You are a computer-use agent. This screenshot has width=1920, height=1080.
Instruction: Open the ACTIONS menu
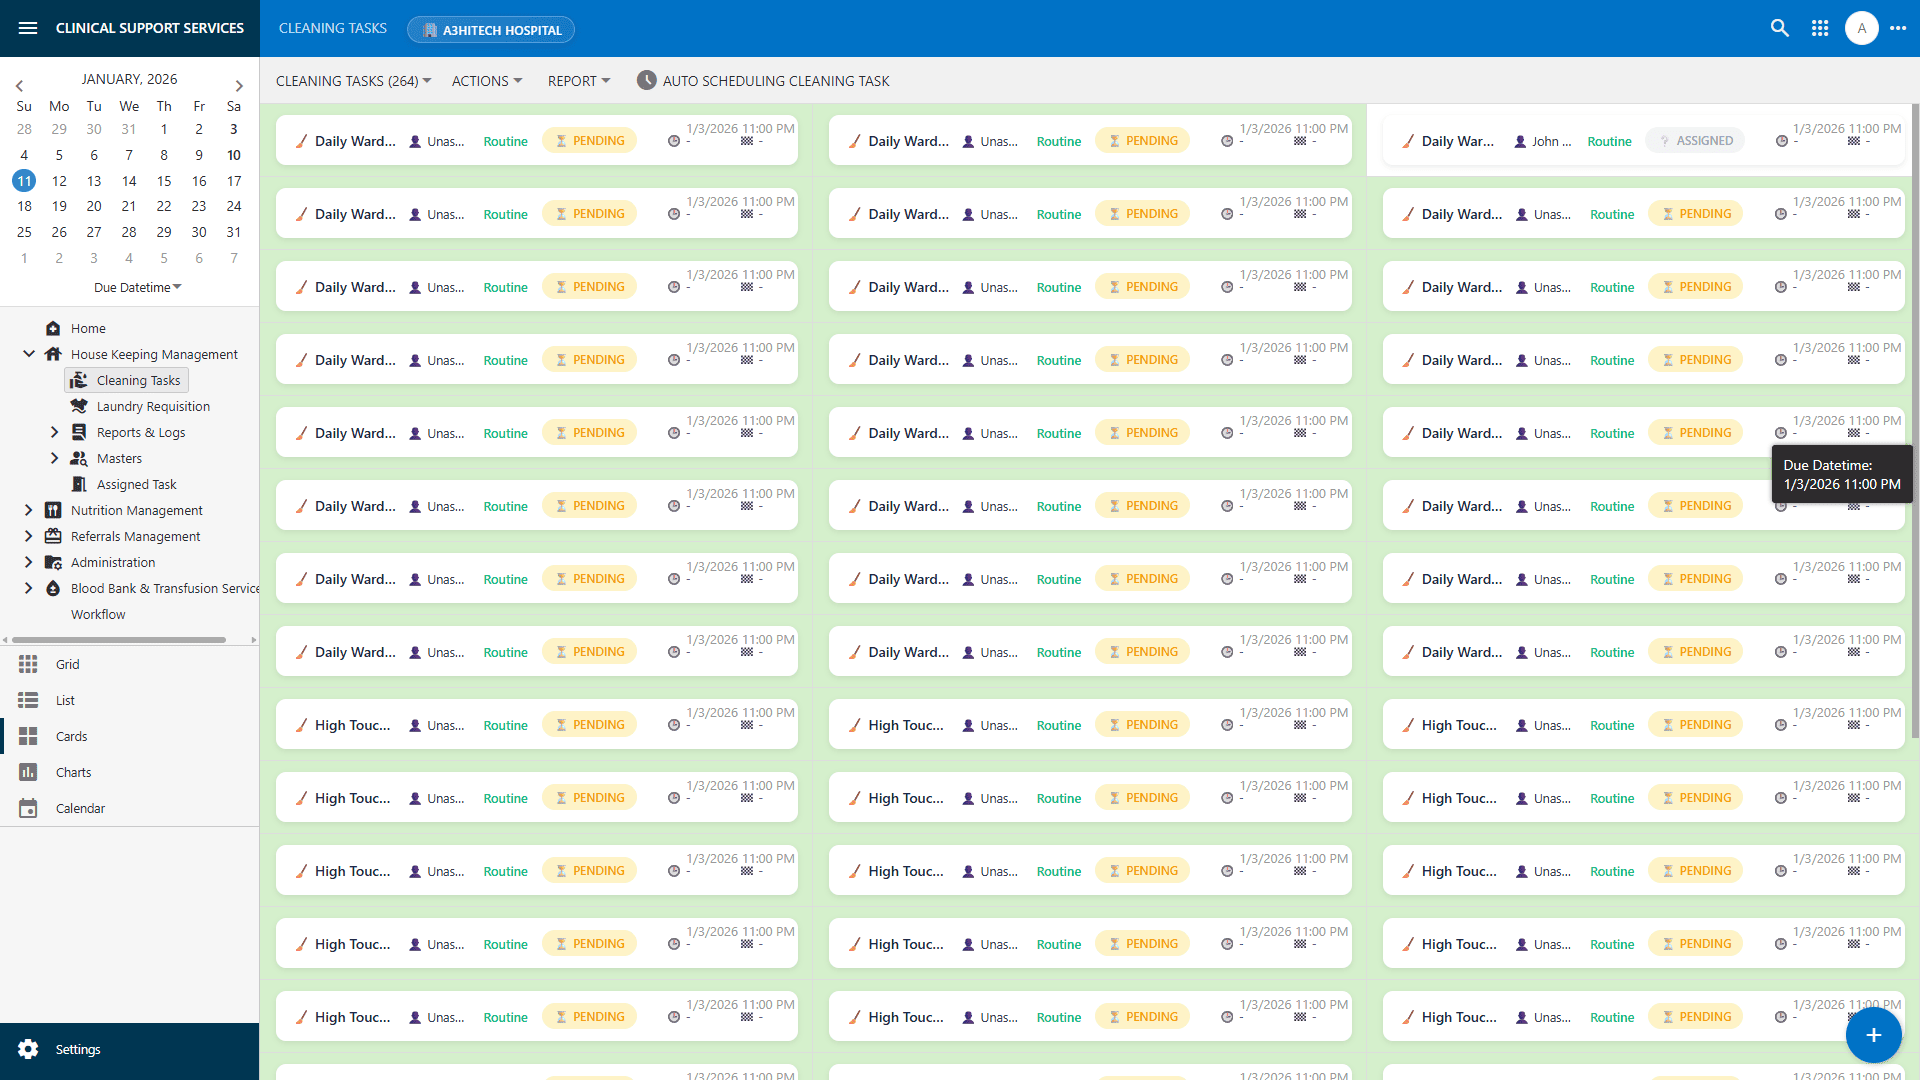pos(486,81)
